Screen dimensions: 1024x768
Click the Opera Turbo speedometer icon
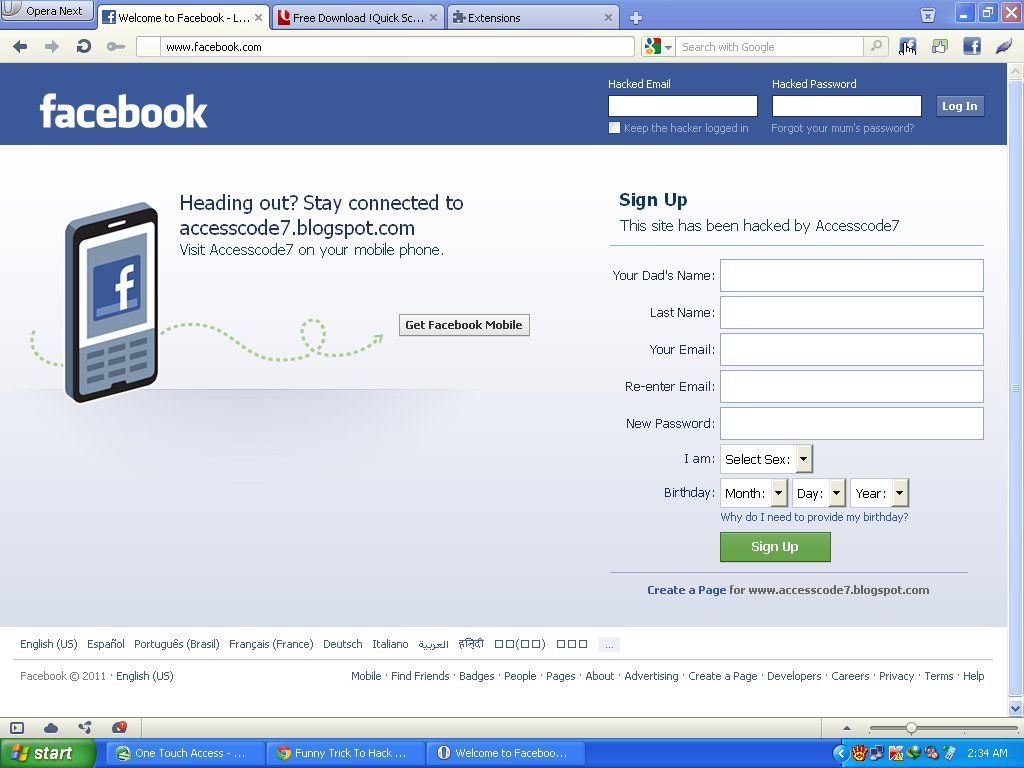click(119, 727)
